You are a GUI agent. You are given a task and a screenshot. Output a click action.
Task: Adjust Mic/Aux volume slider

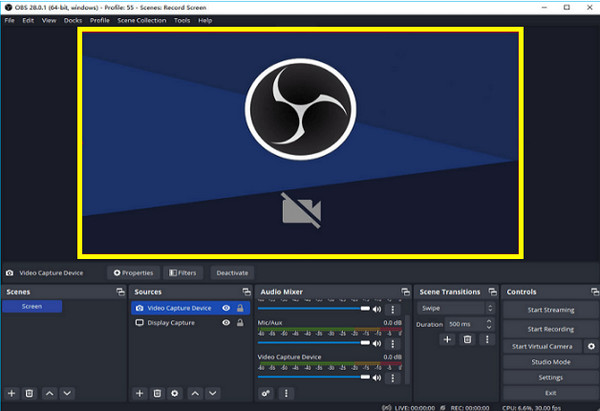[x=314, y=343]
